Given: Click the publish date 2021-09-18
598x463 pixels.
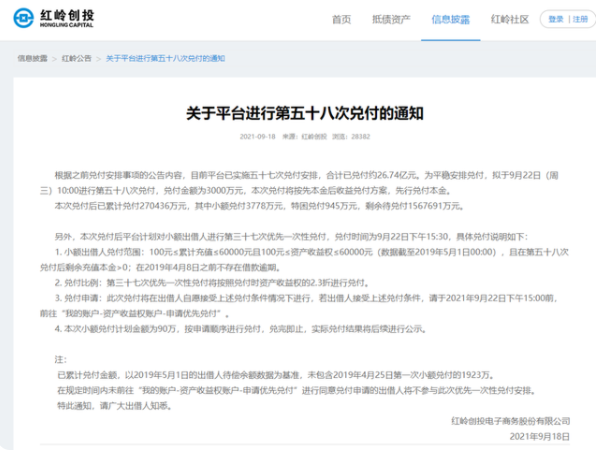Looking at the screenshot, I should click(x=257, y=137).
